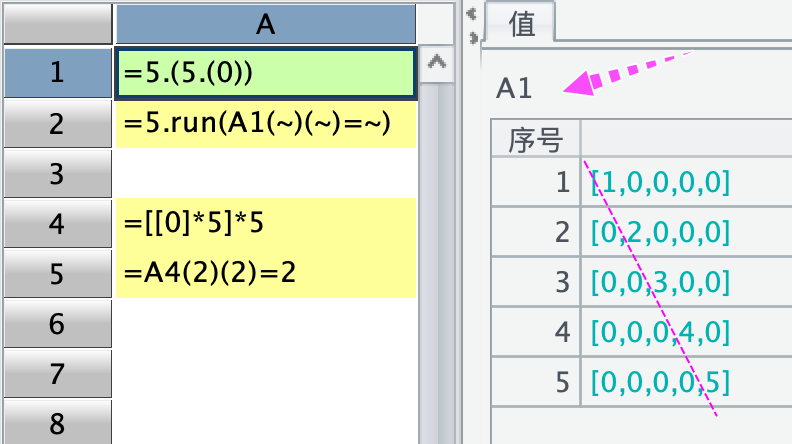The image size is (792, 444).
Task: Click the vertical scrollbar track of grid
Action: 436,263
